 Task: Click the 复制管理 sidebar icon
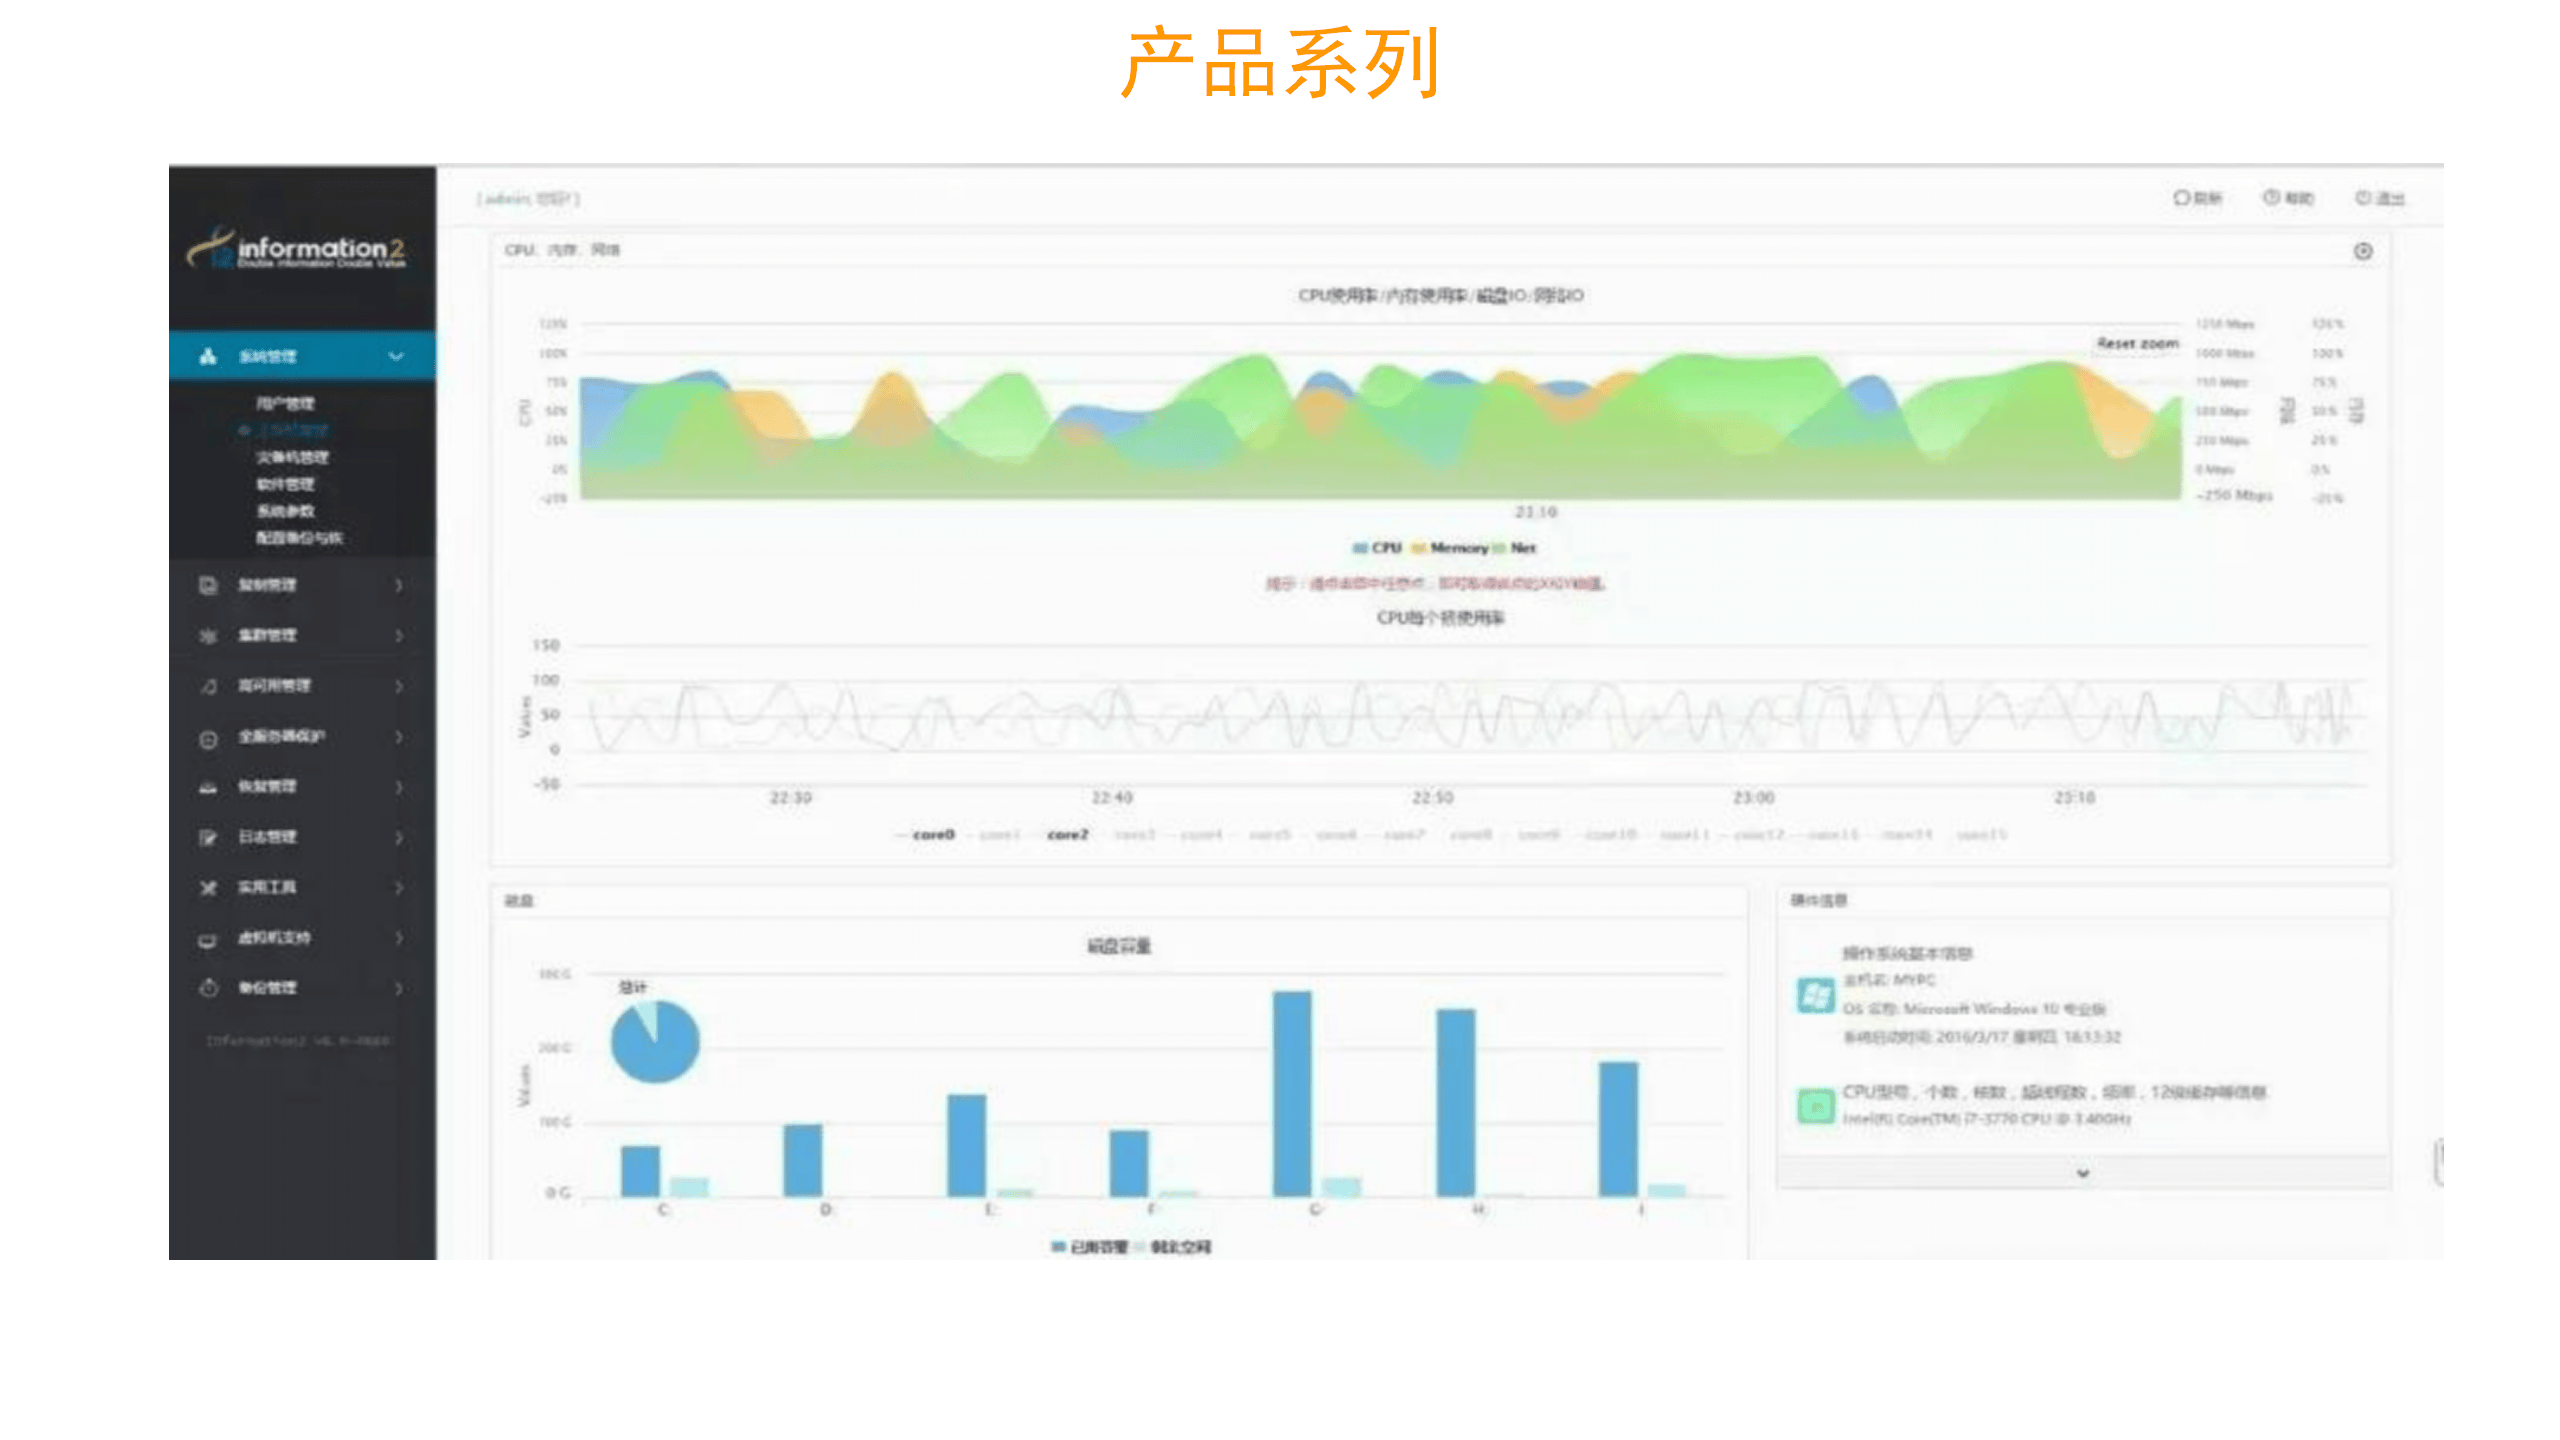pos(207,585)
